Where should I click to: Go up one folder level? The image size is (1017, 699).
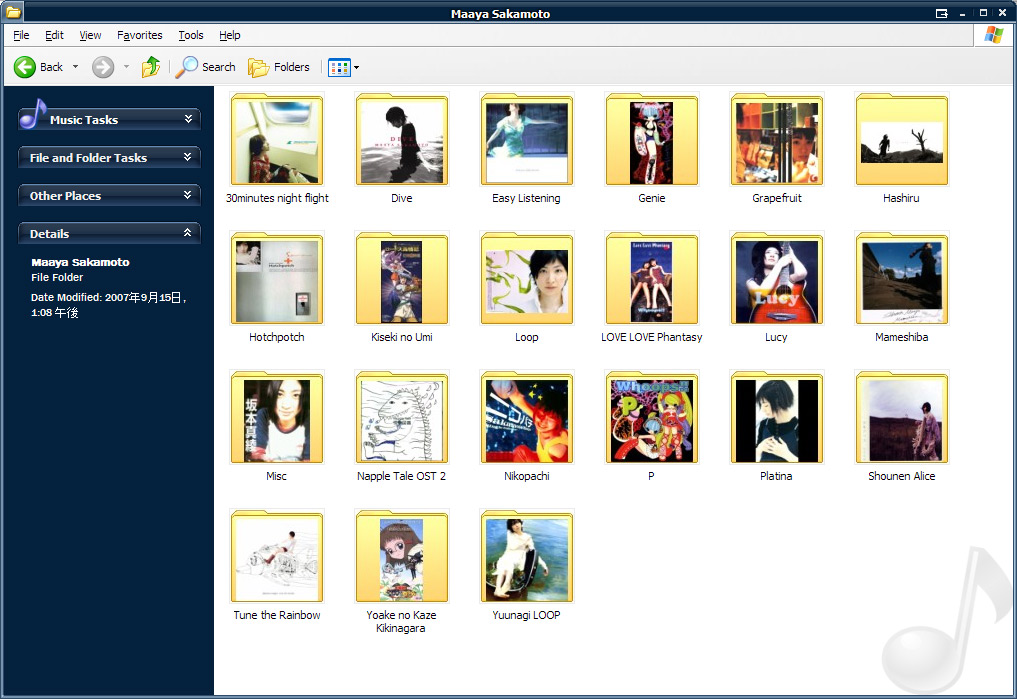(150, 67)
